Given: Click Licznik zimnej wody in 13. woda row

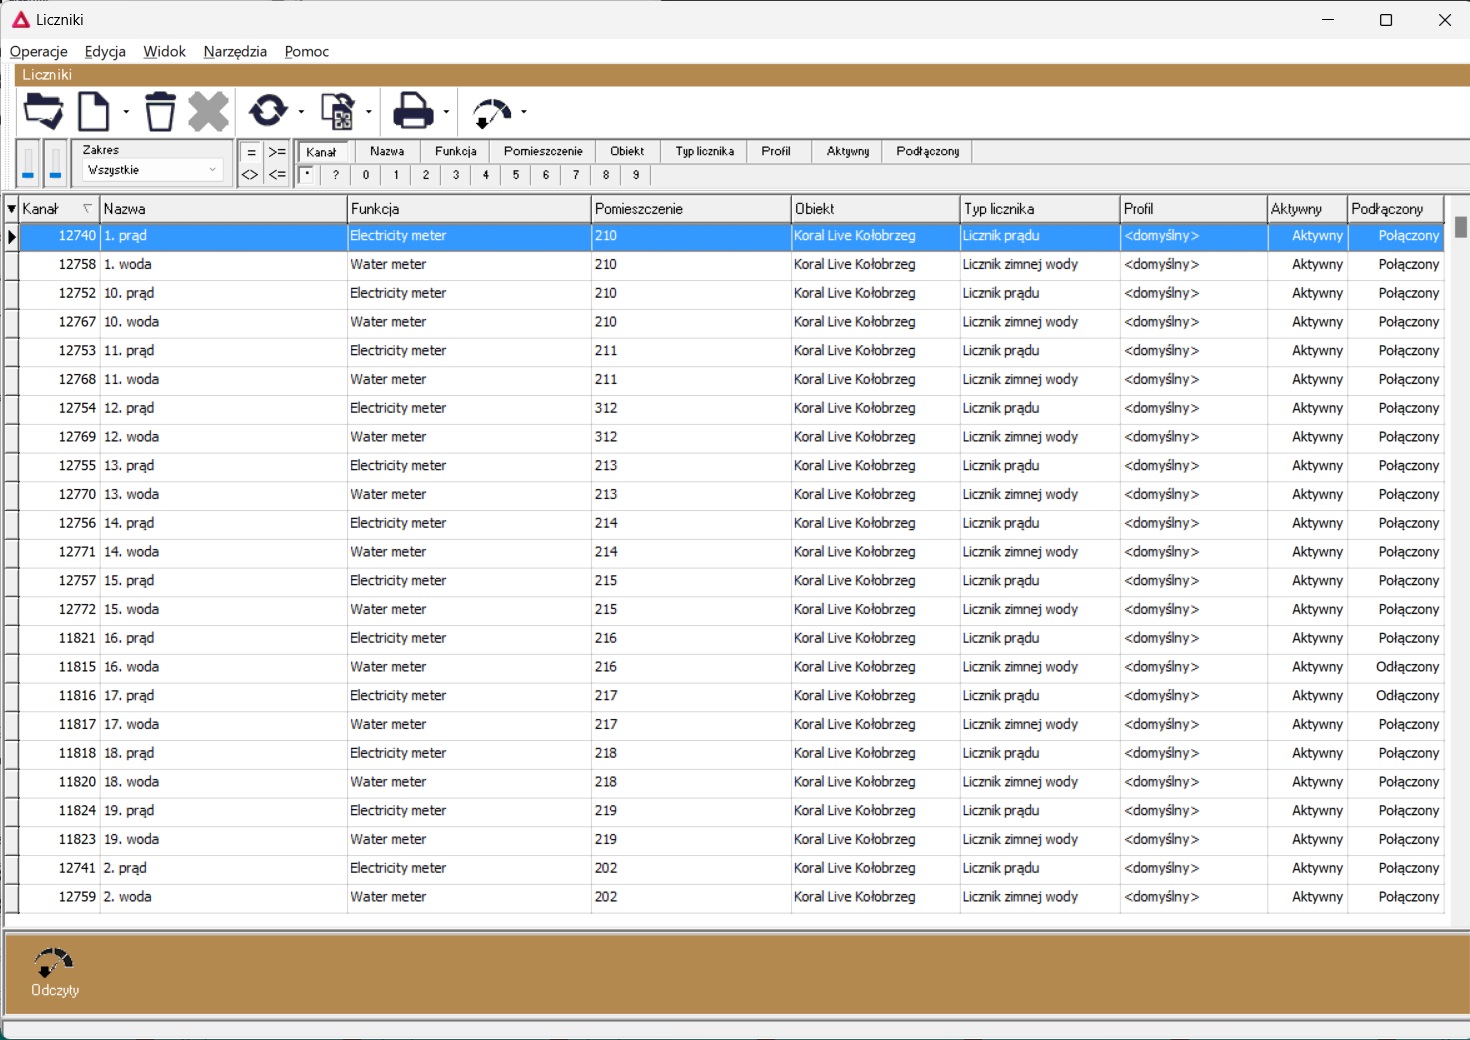Looking at the screenshot, I should tap(1040, 495).
